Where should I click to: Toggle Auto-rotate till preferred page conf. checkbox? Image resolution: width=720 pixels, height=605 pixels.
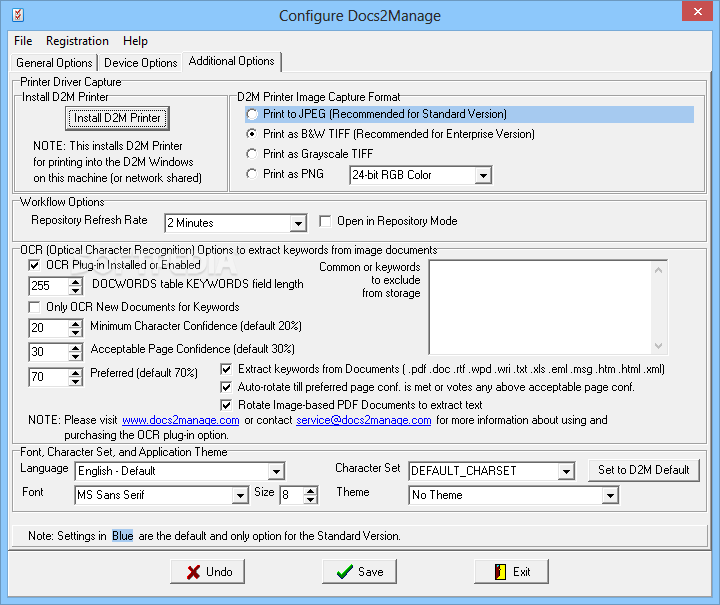click(226, 387)
